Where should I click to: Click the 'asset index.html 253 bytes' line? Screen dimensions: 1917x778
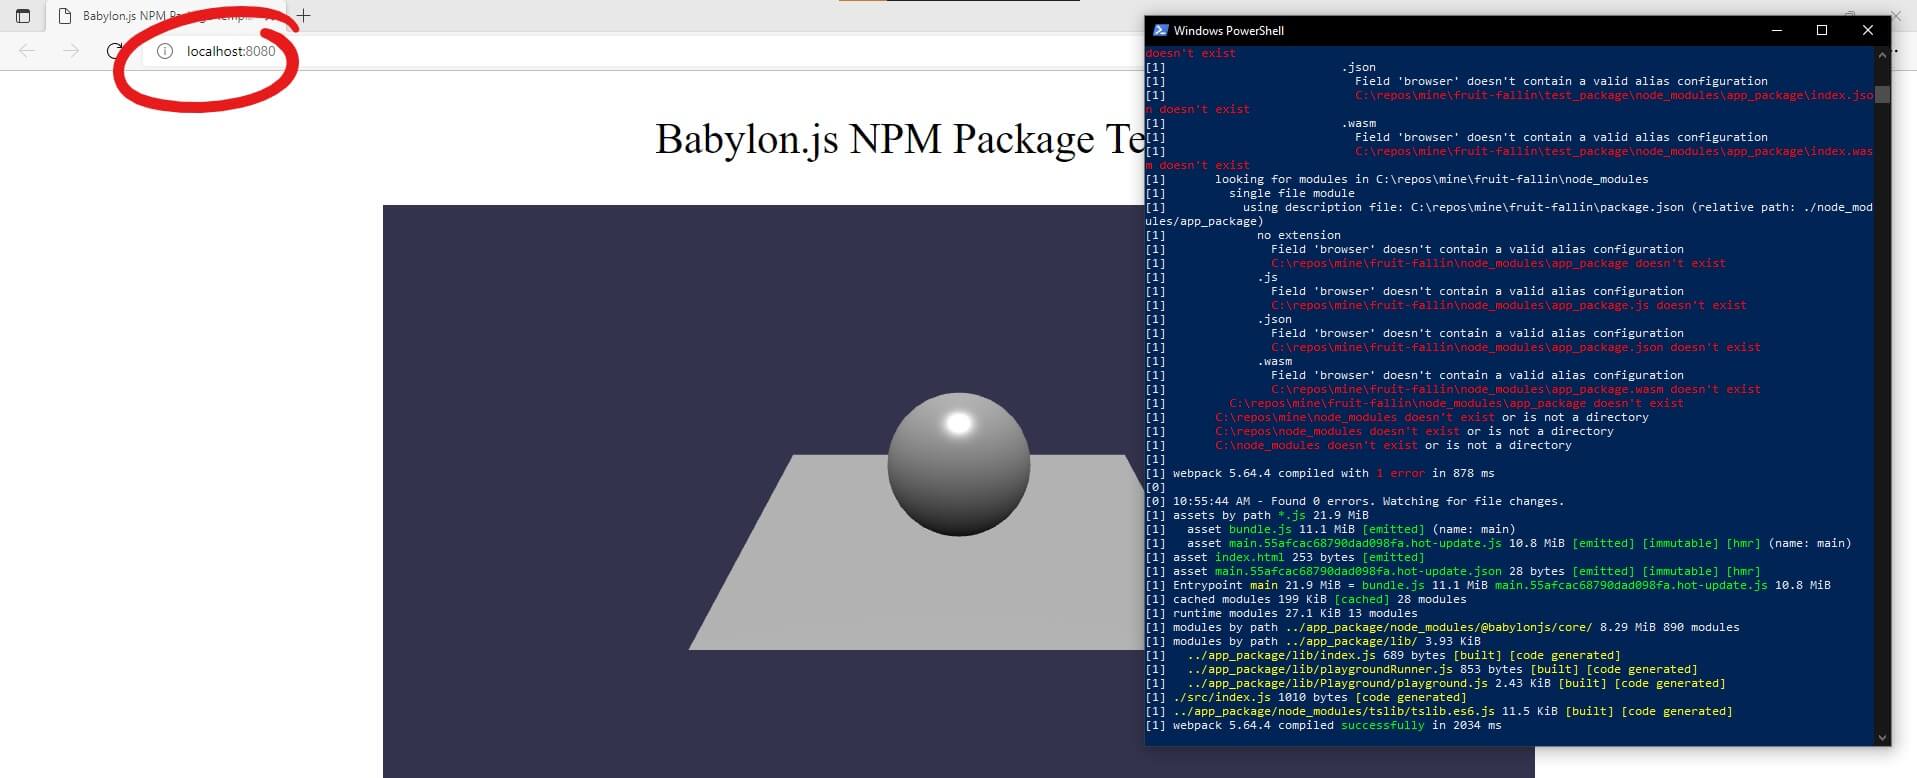(x=1285, y=557)
